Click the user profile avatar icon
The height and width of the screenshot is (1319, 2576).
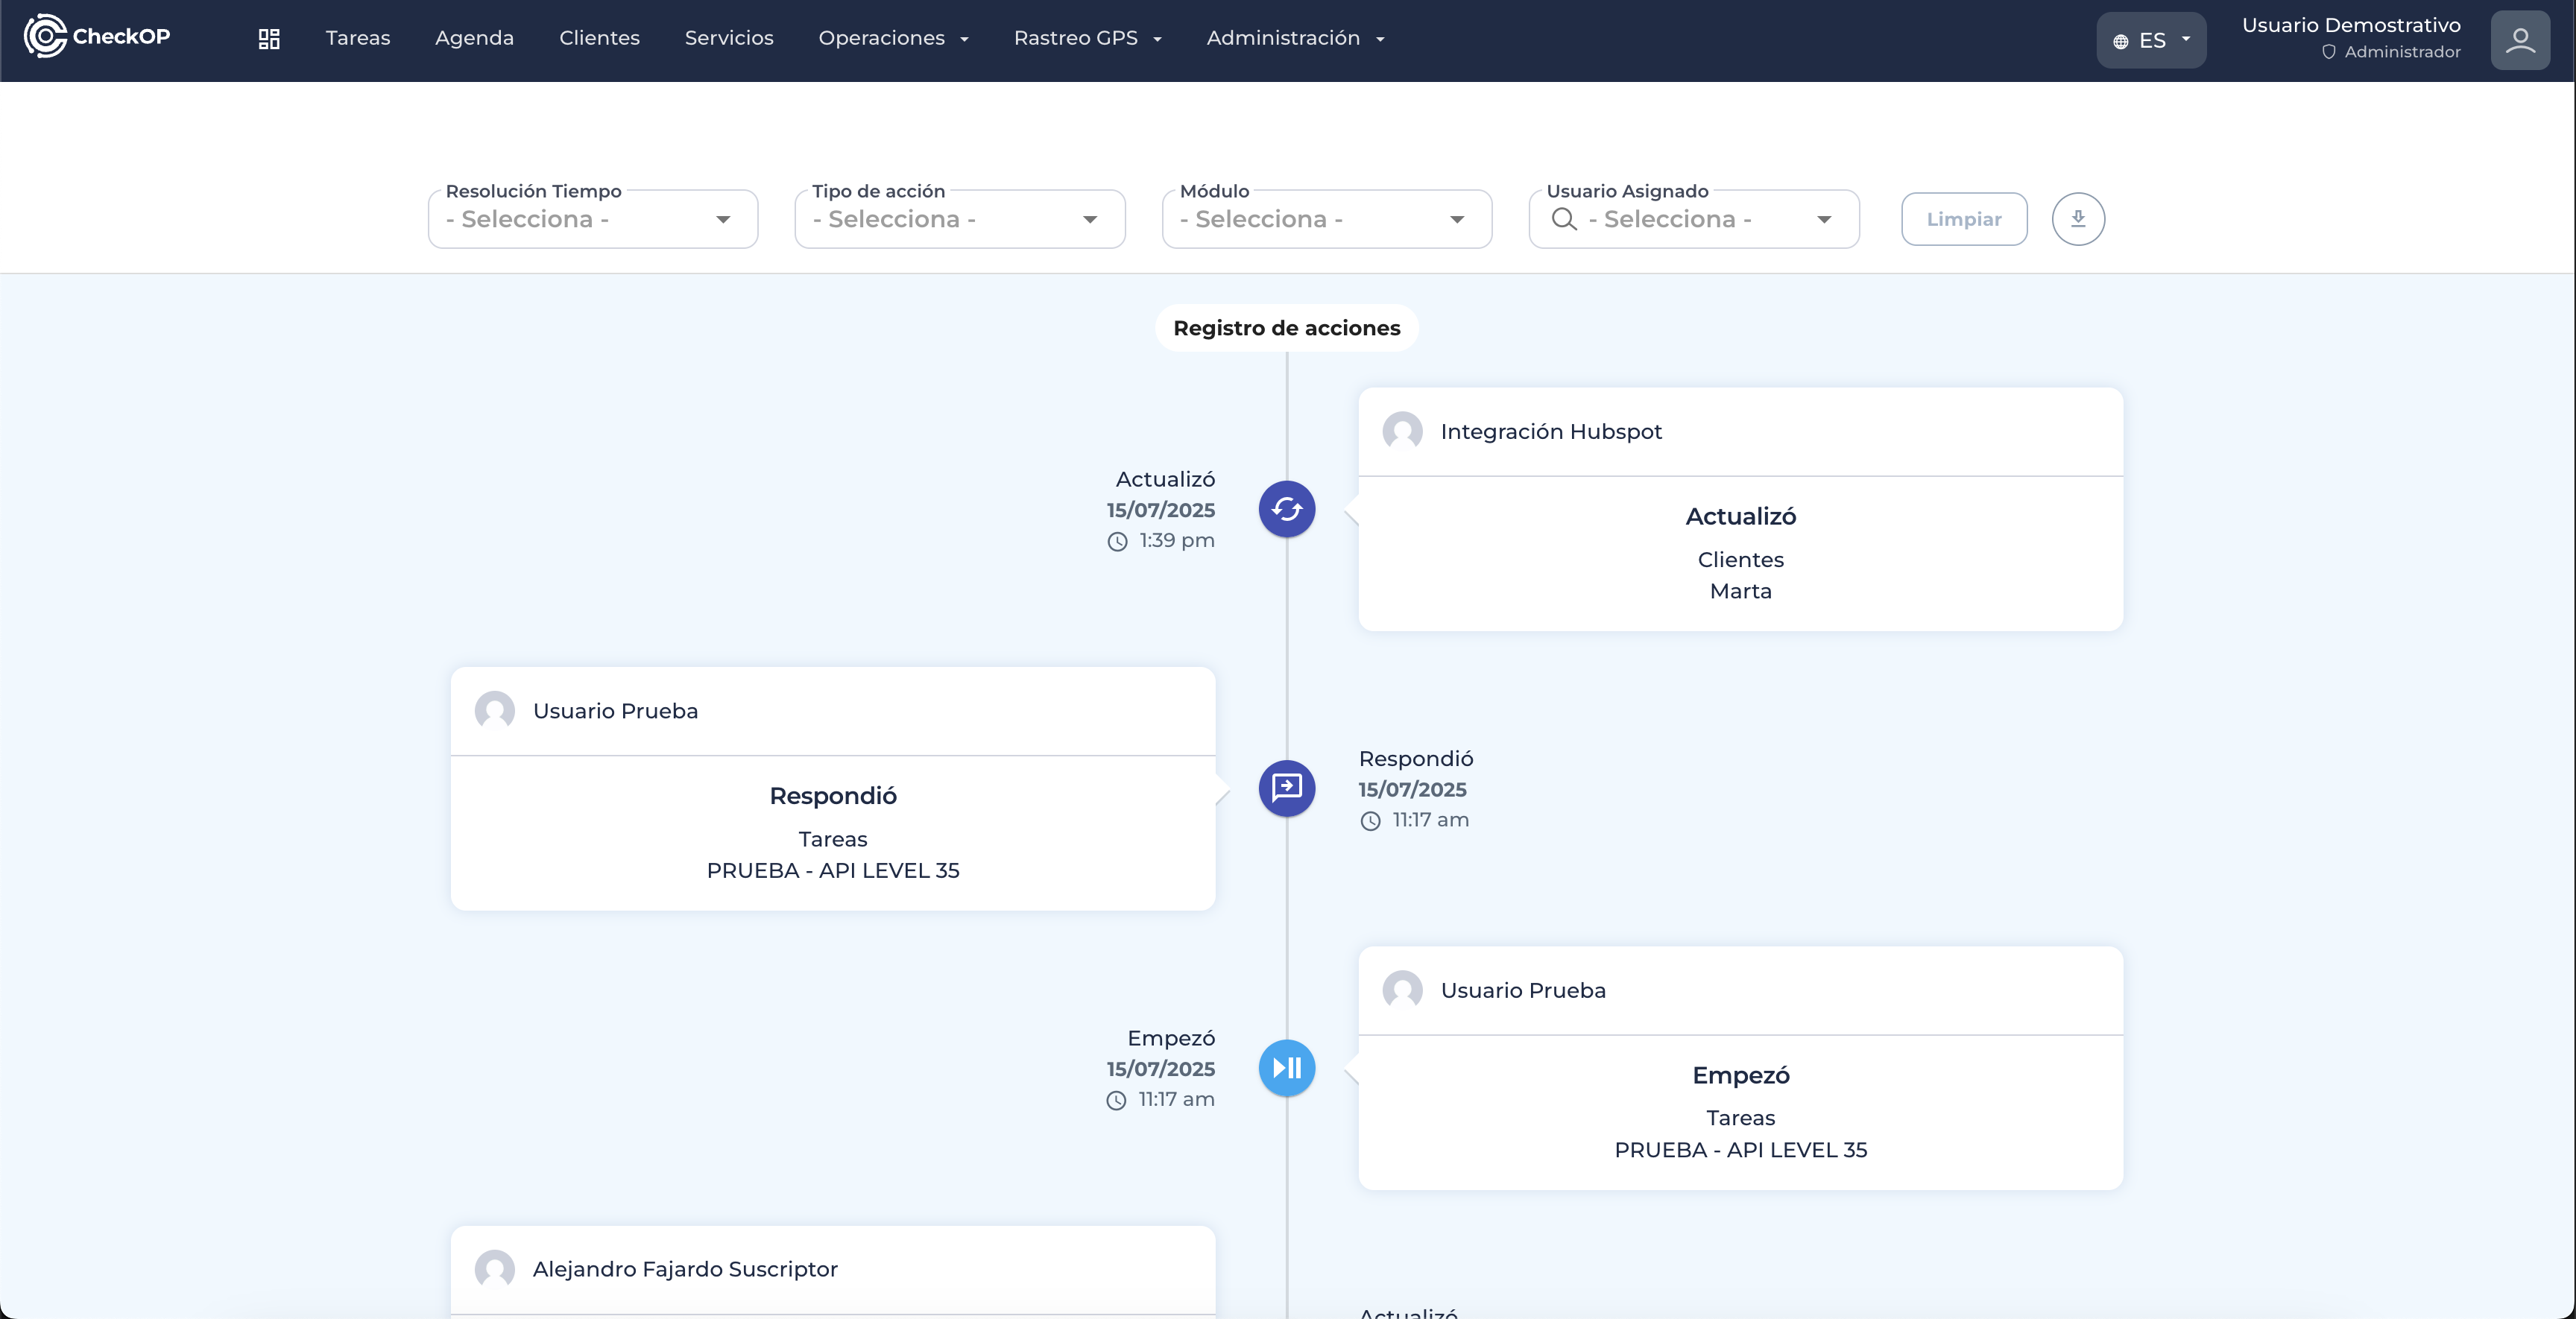point(2519,40)
